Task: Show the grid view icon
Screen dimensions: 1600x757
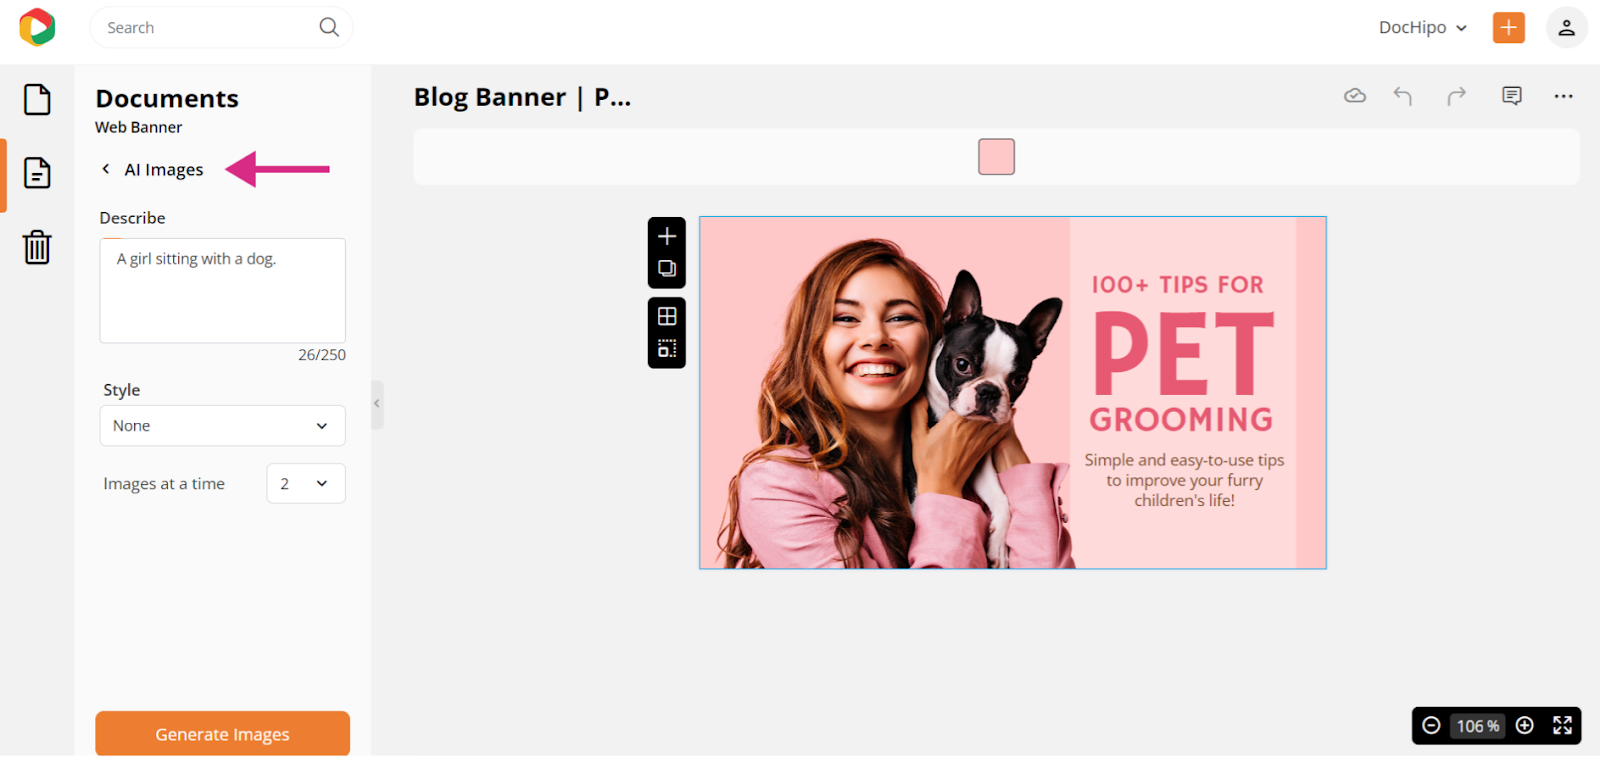Action: (667, 316)
